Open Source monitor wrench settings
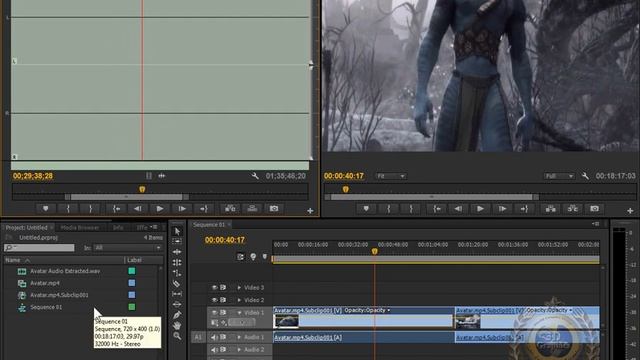 tap(255, 176)
